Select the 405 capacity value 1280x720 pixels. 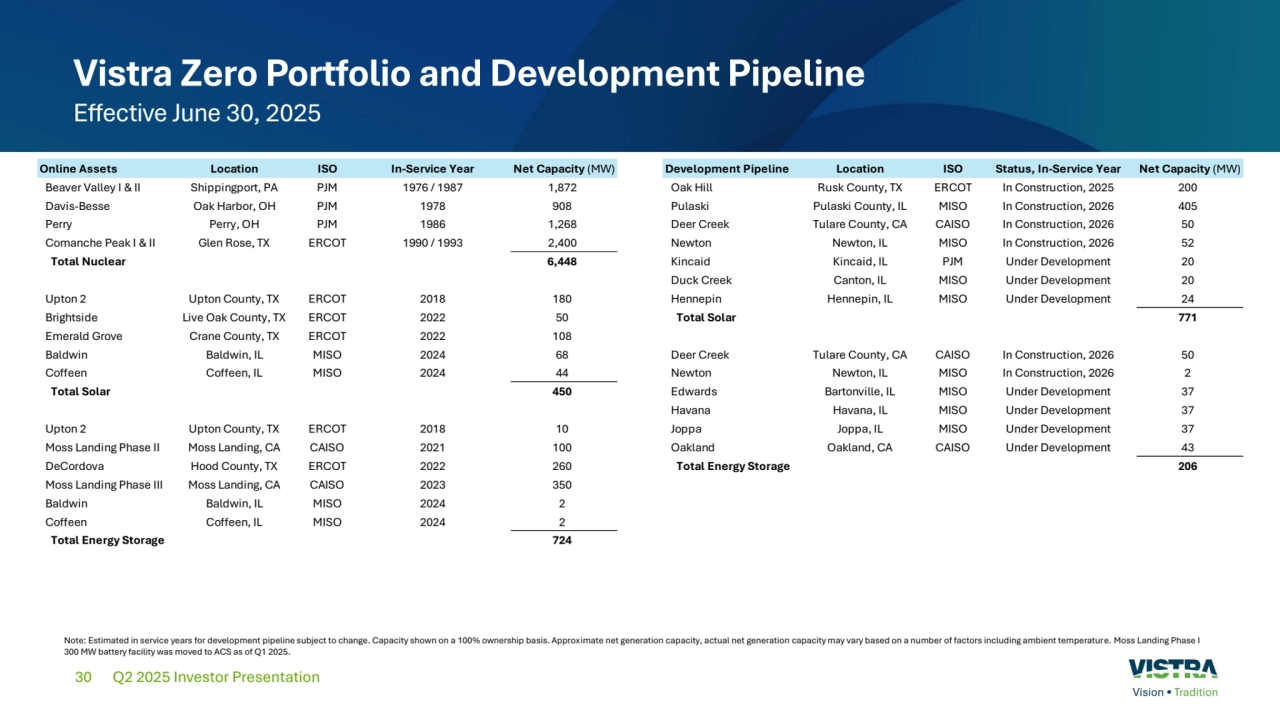tap(1188, 206)
